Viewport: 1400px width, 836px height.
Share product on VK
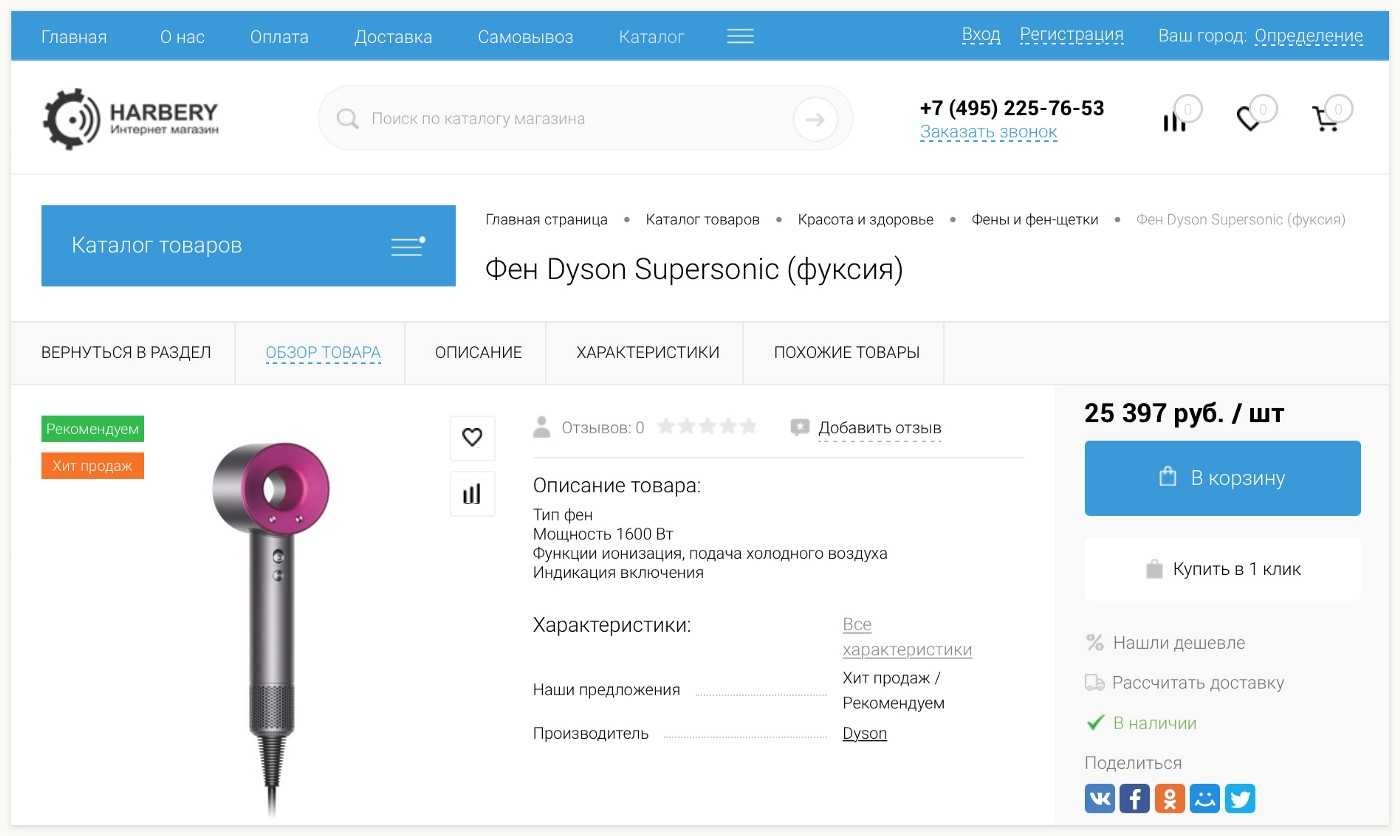(x=1100, y=798)
